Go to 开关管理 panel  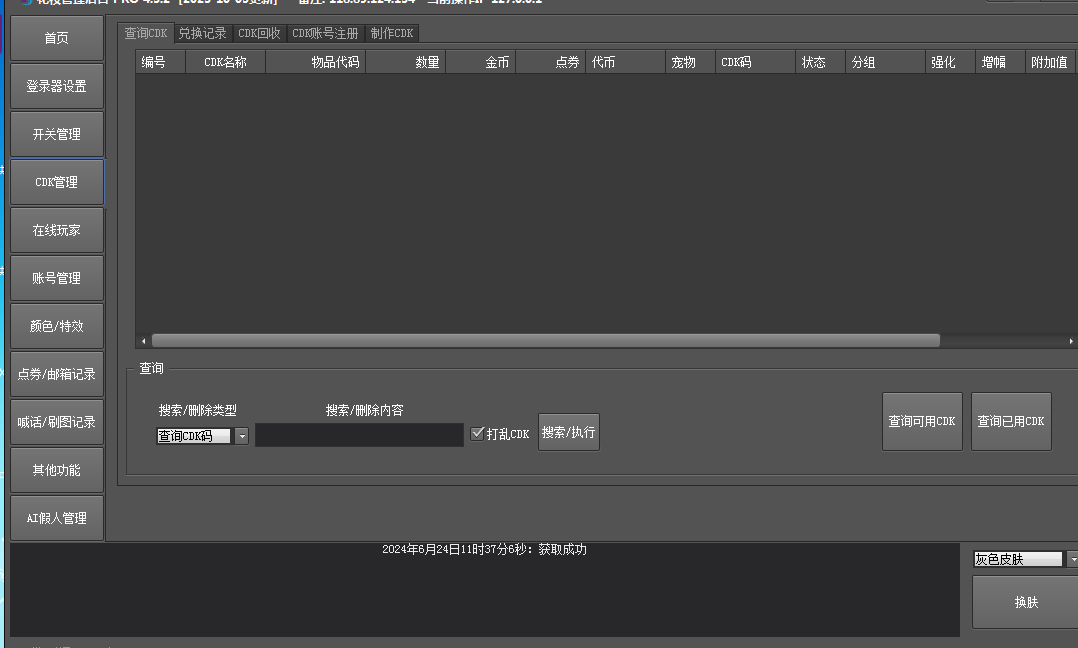point(57,134)
